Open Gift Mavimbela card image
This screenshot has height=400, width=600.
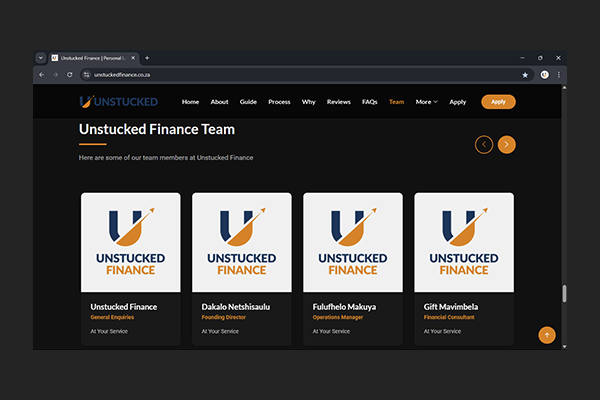pos(464,242)
